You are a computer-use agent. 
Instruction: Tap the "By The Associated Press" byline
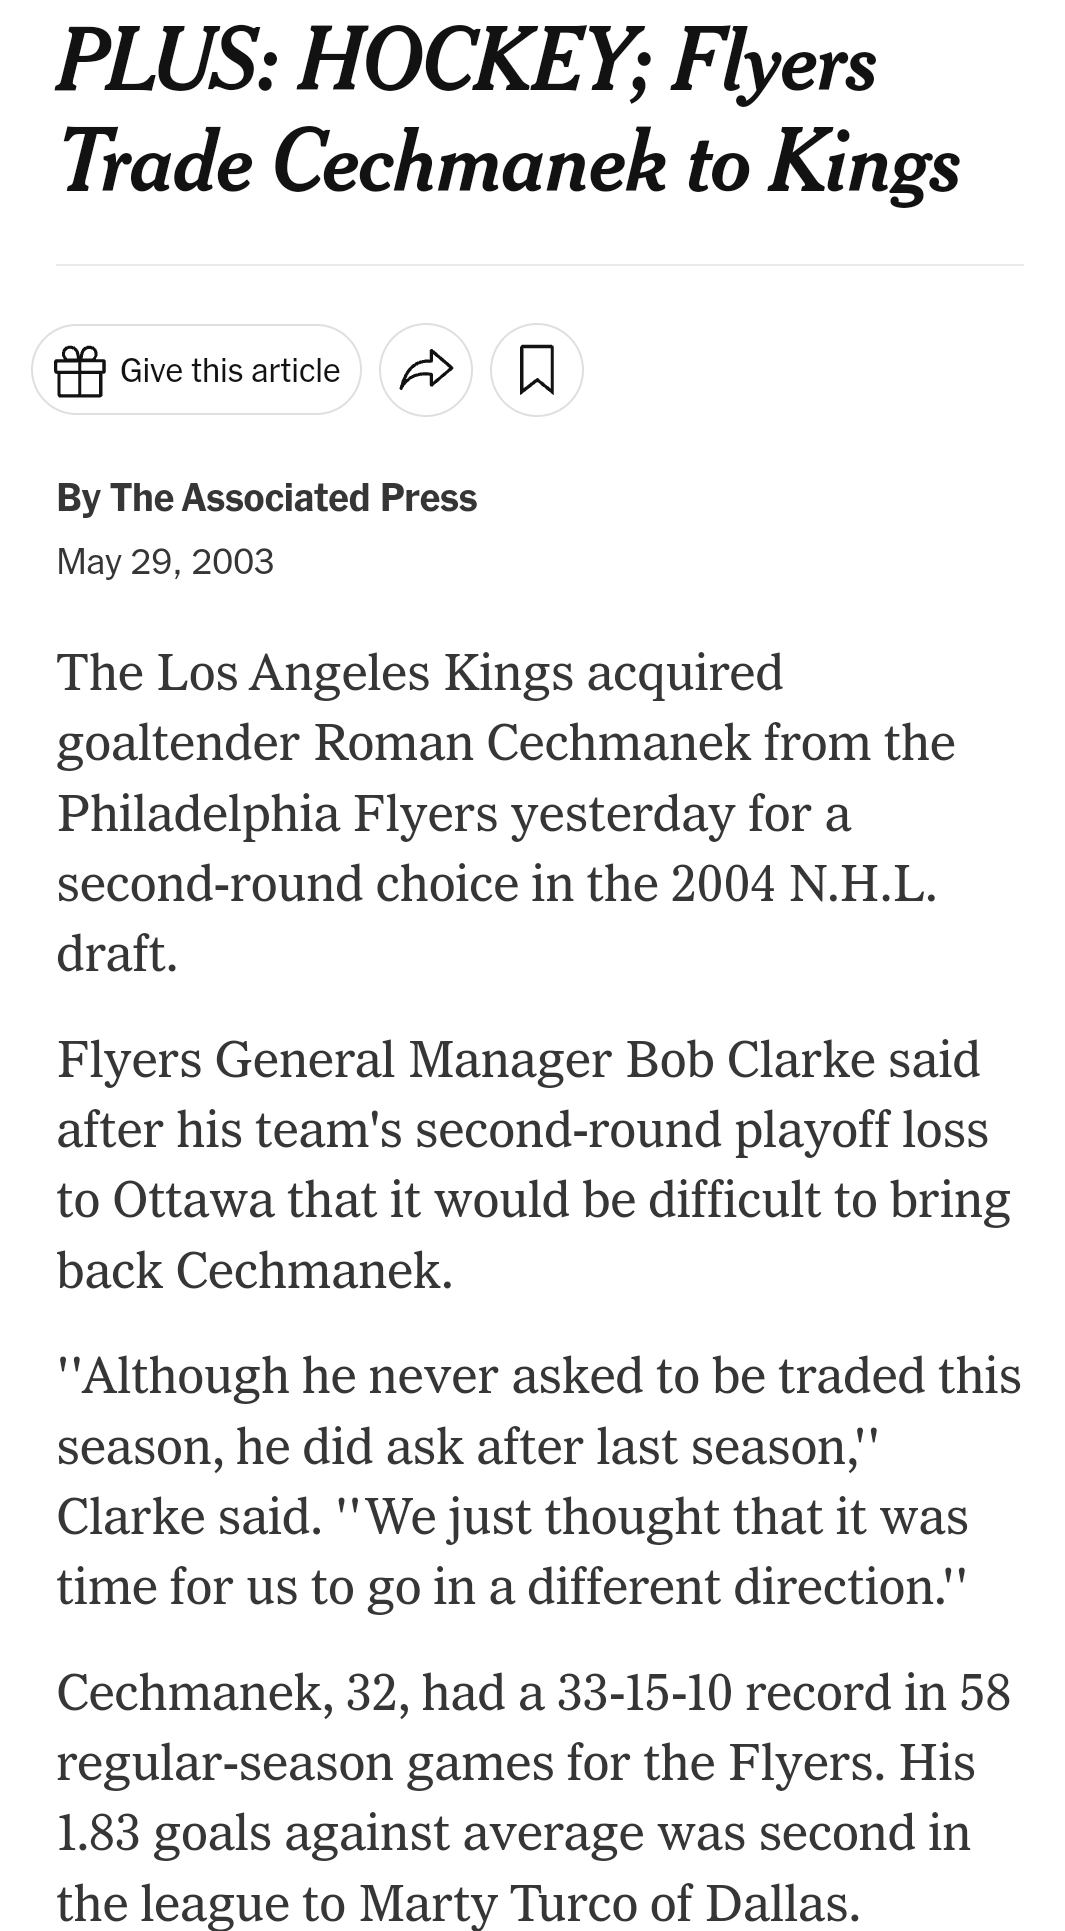[267, 498]
